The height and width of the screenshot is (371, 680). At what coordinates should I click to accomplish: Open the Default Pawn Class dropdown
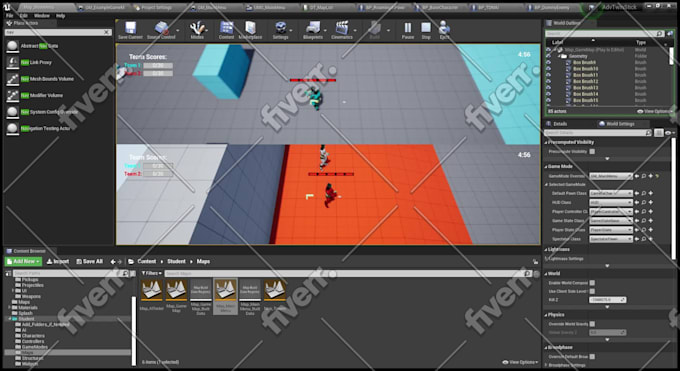(x=611, y=193)
